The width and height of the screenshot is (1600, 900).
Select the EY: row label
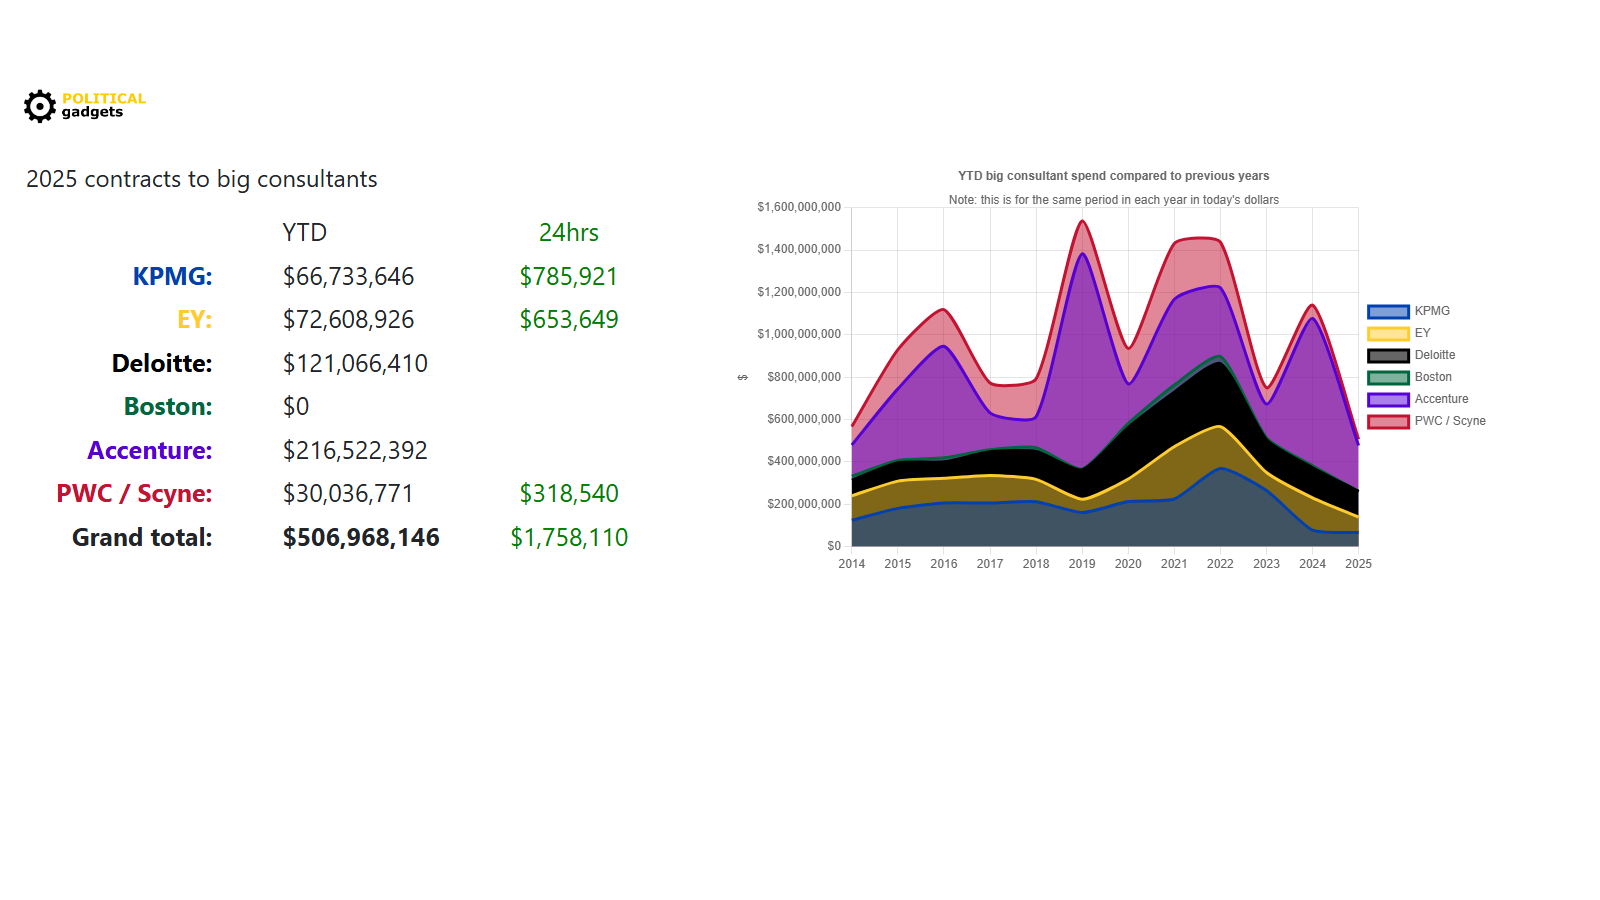(194, 320)
